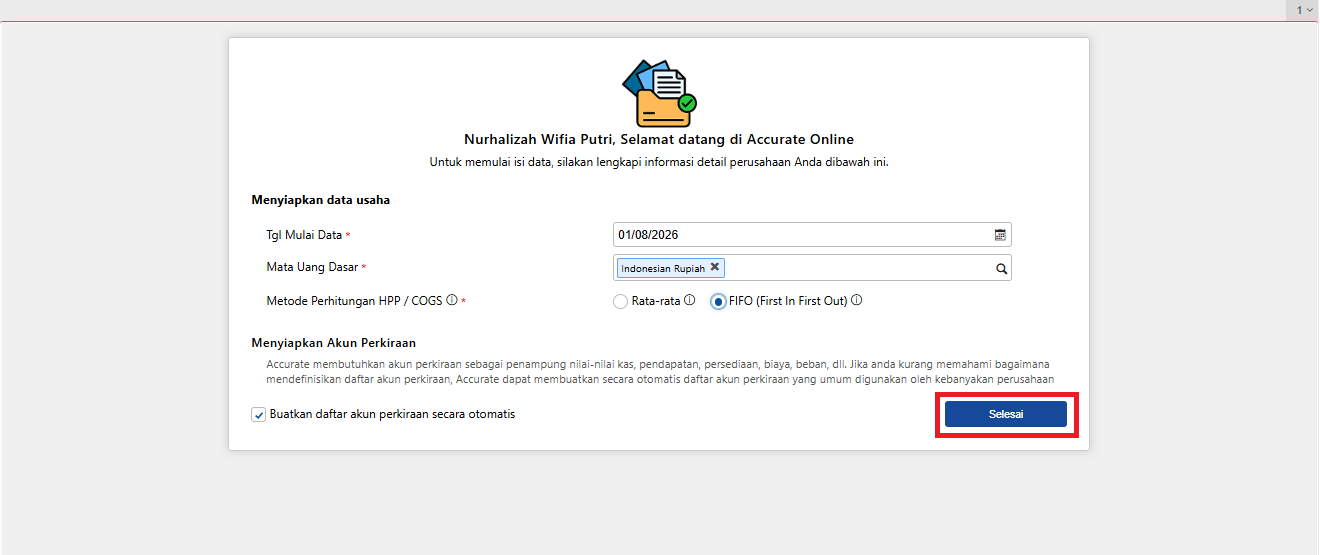Click inside the Mata Uang Dasar field
Image resolution: width=1320 pixels, height=555 pixels.
click(x=812, y=268)
